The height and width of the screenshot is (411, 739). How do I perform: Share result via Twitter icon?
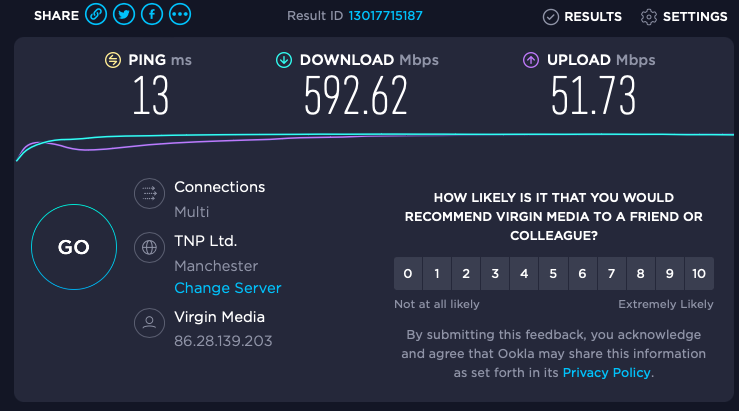pos(124,15)
